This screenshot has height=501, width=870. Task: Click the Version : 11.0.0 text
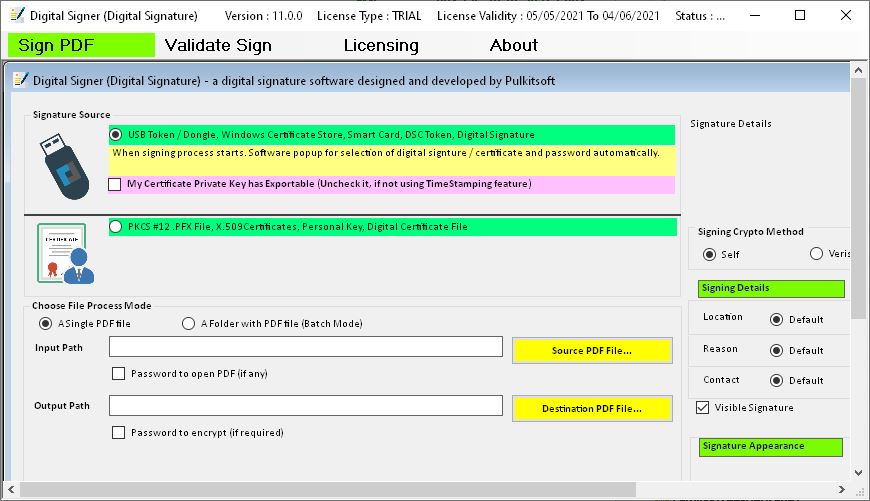(x=264, y=16)
